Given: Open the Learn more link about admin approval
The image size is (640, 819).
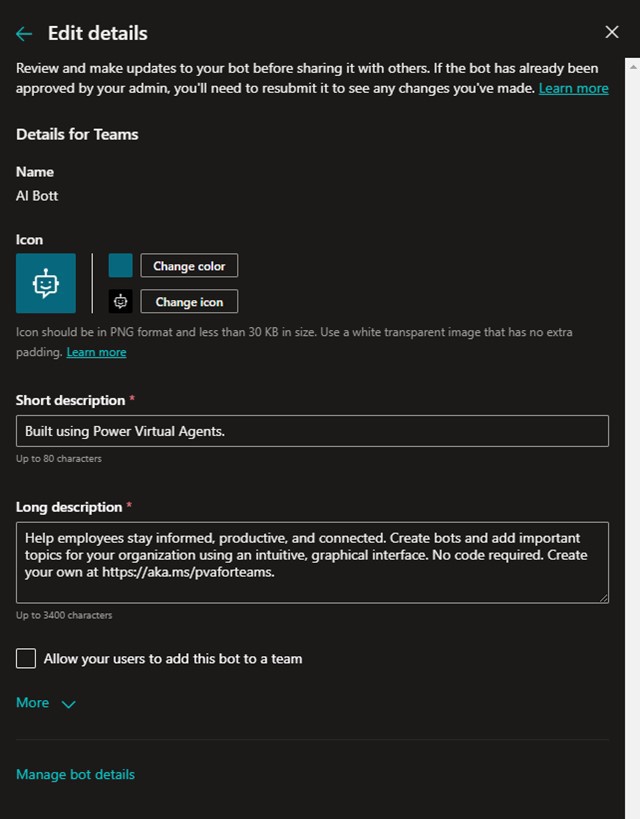Looking at the screenshot, I should click(573, 88).
